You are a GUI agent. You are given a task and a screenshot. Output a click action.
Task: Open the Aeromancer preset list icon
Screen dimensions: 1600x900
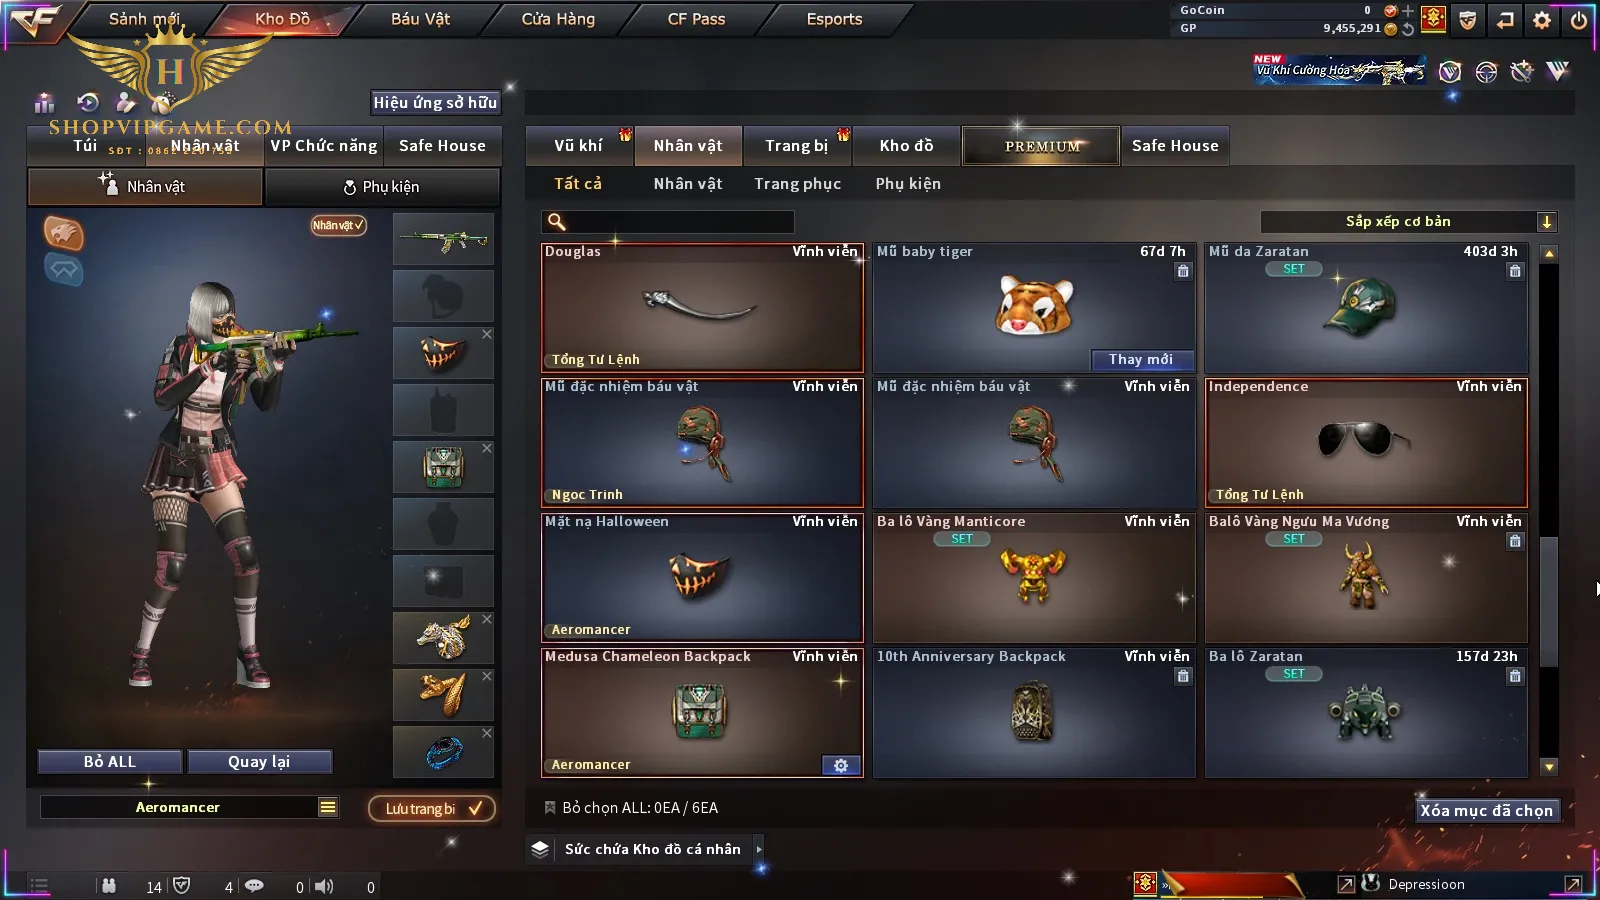click(328, 807)
